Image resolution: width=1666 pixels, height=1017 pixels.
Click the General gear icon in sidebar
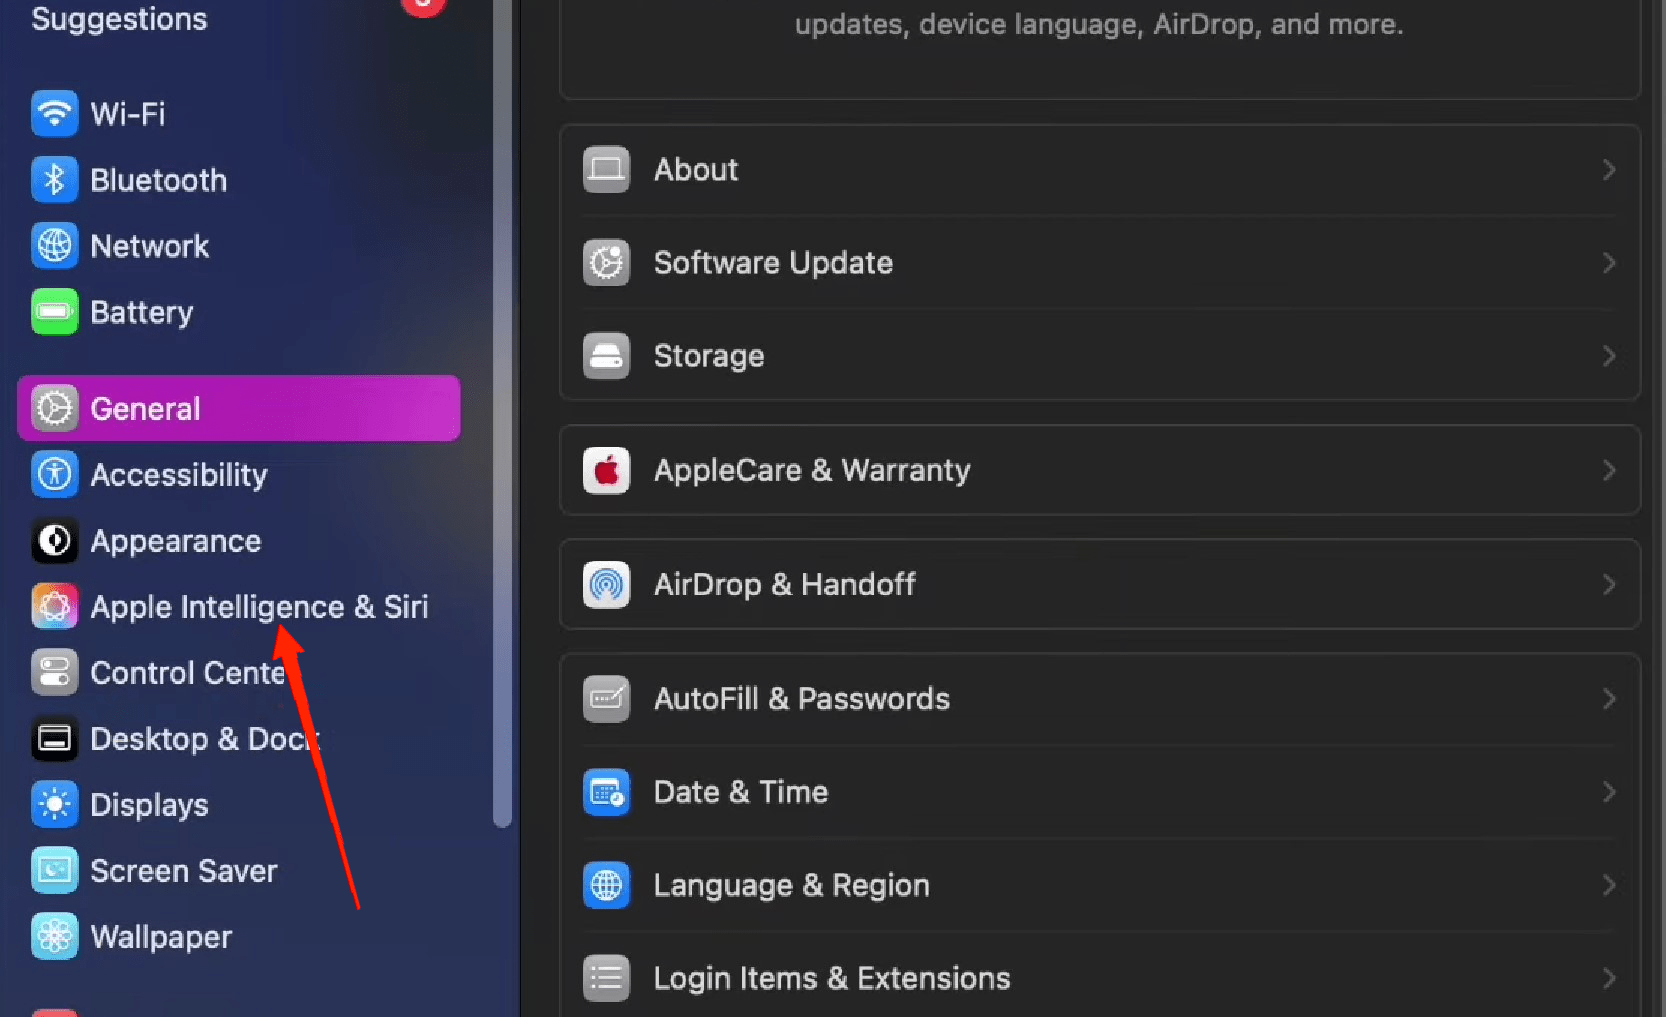click(54, 408)
